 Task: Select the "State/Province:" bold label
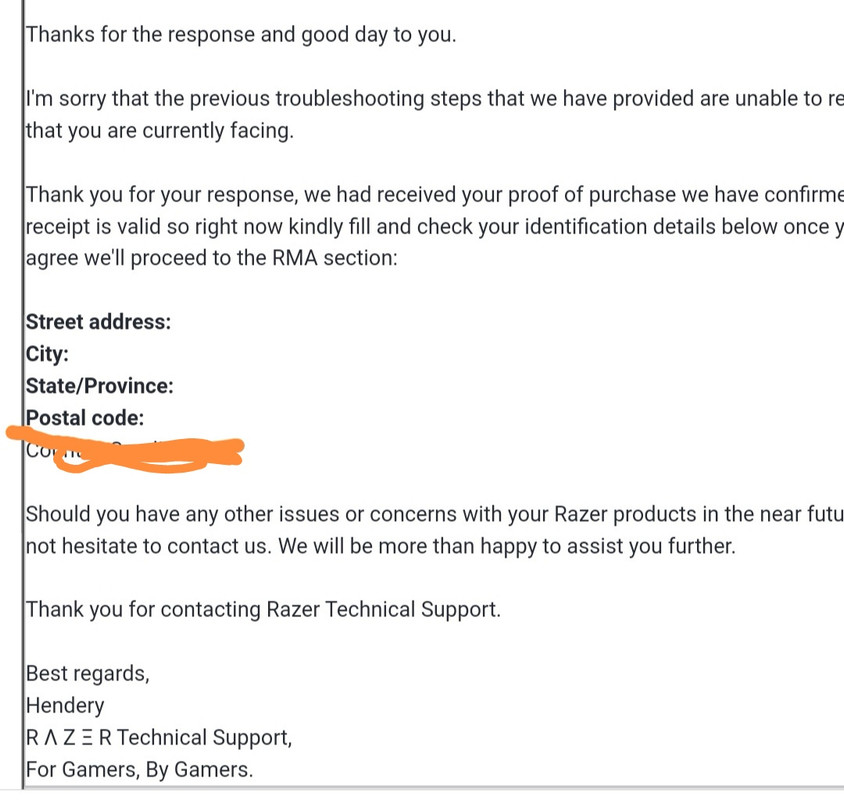coord(100,386)
